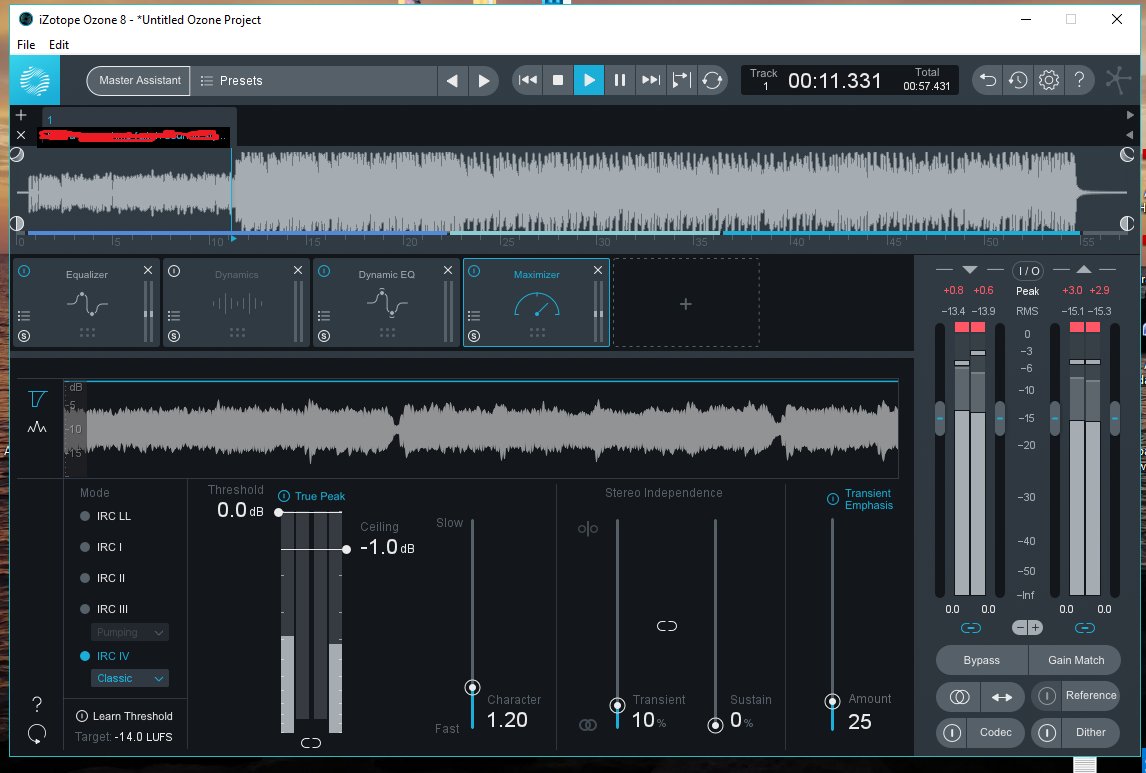Select the gain reduction trace view icon

click(x=37, y=399)
